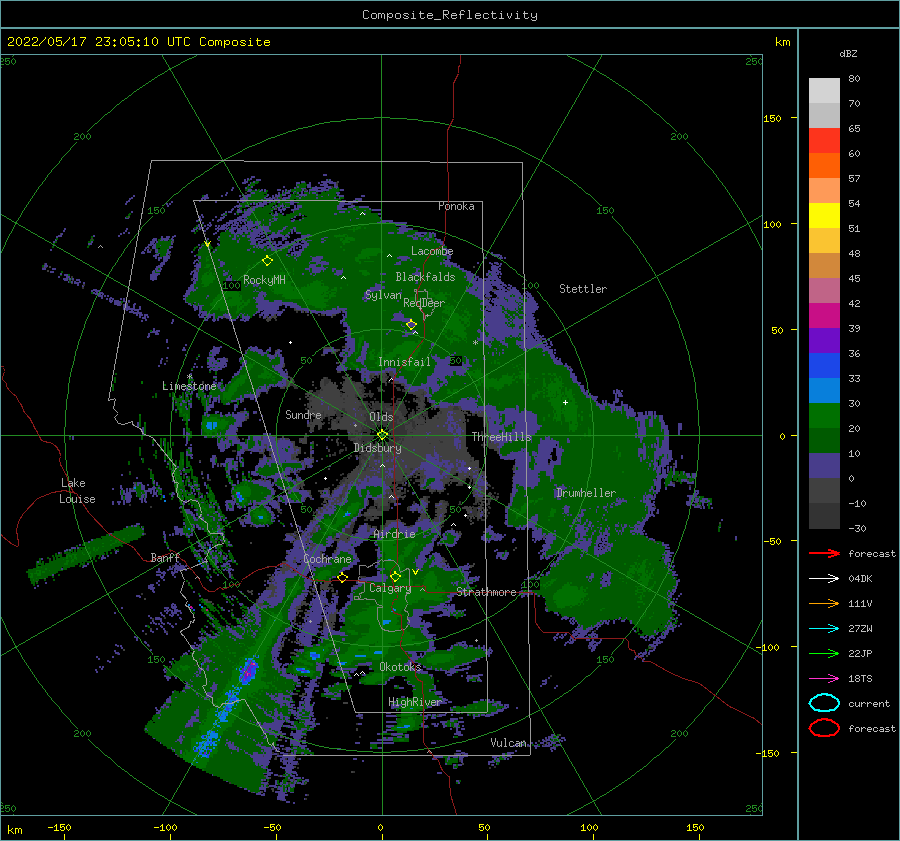
Task: Select the dark green 20-10 dBZ swatch
Action: (824, 441)
